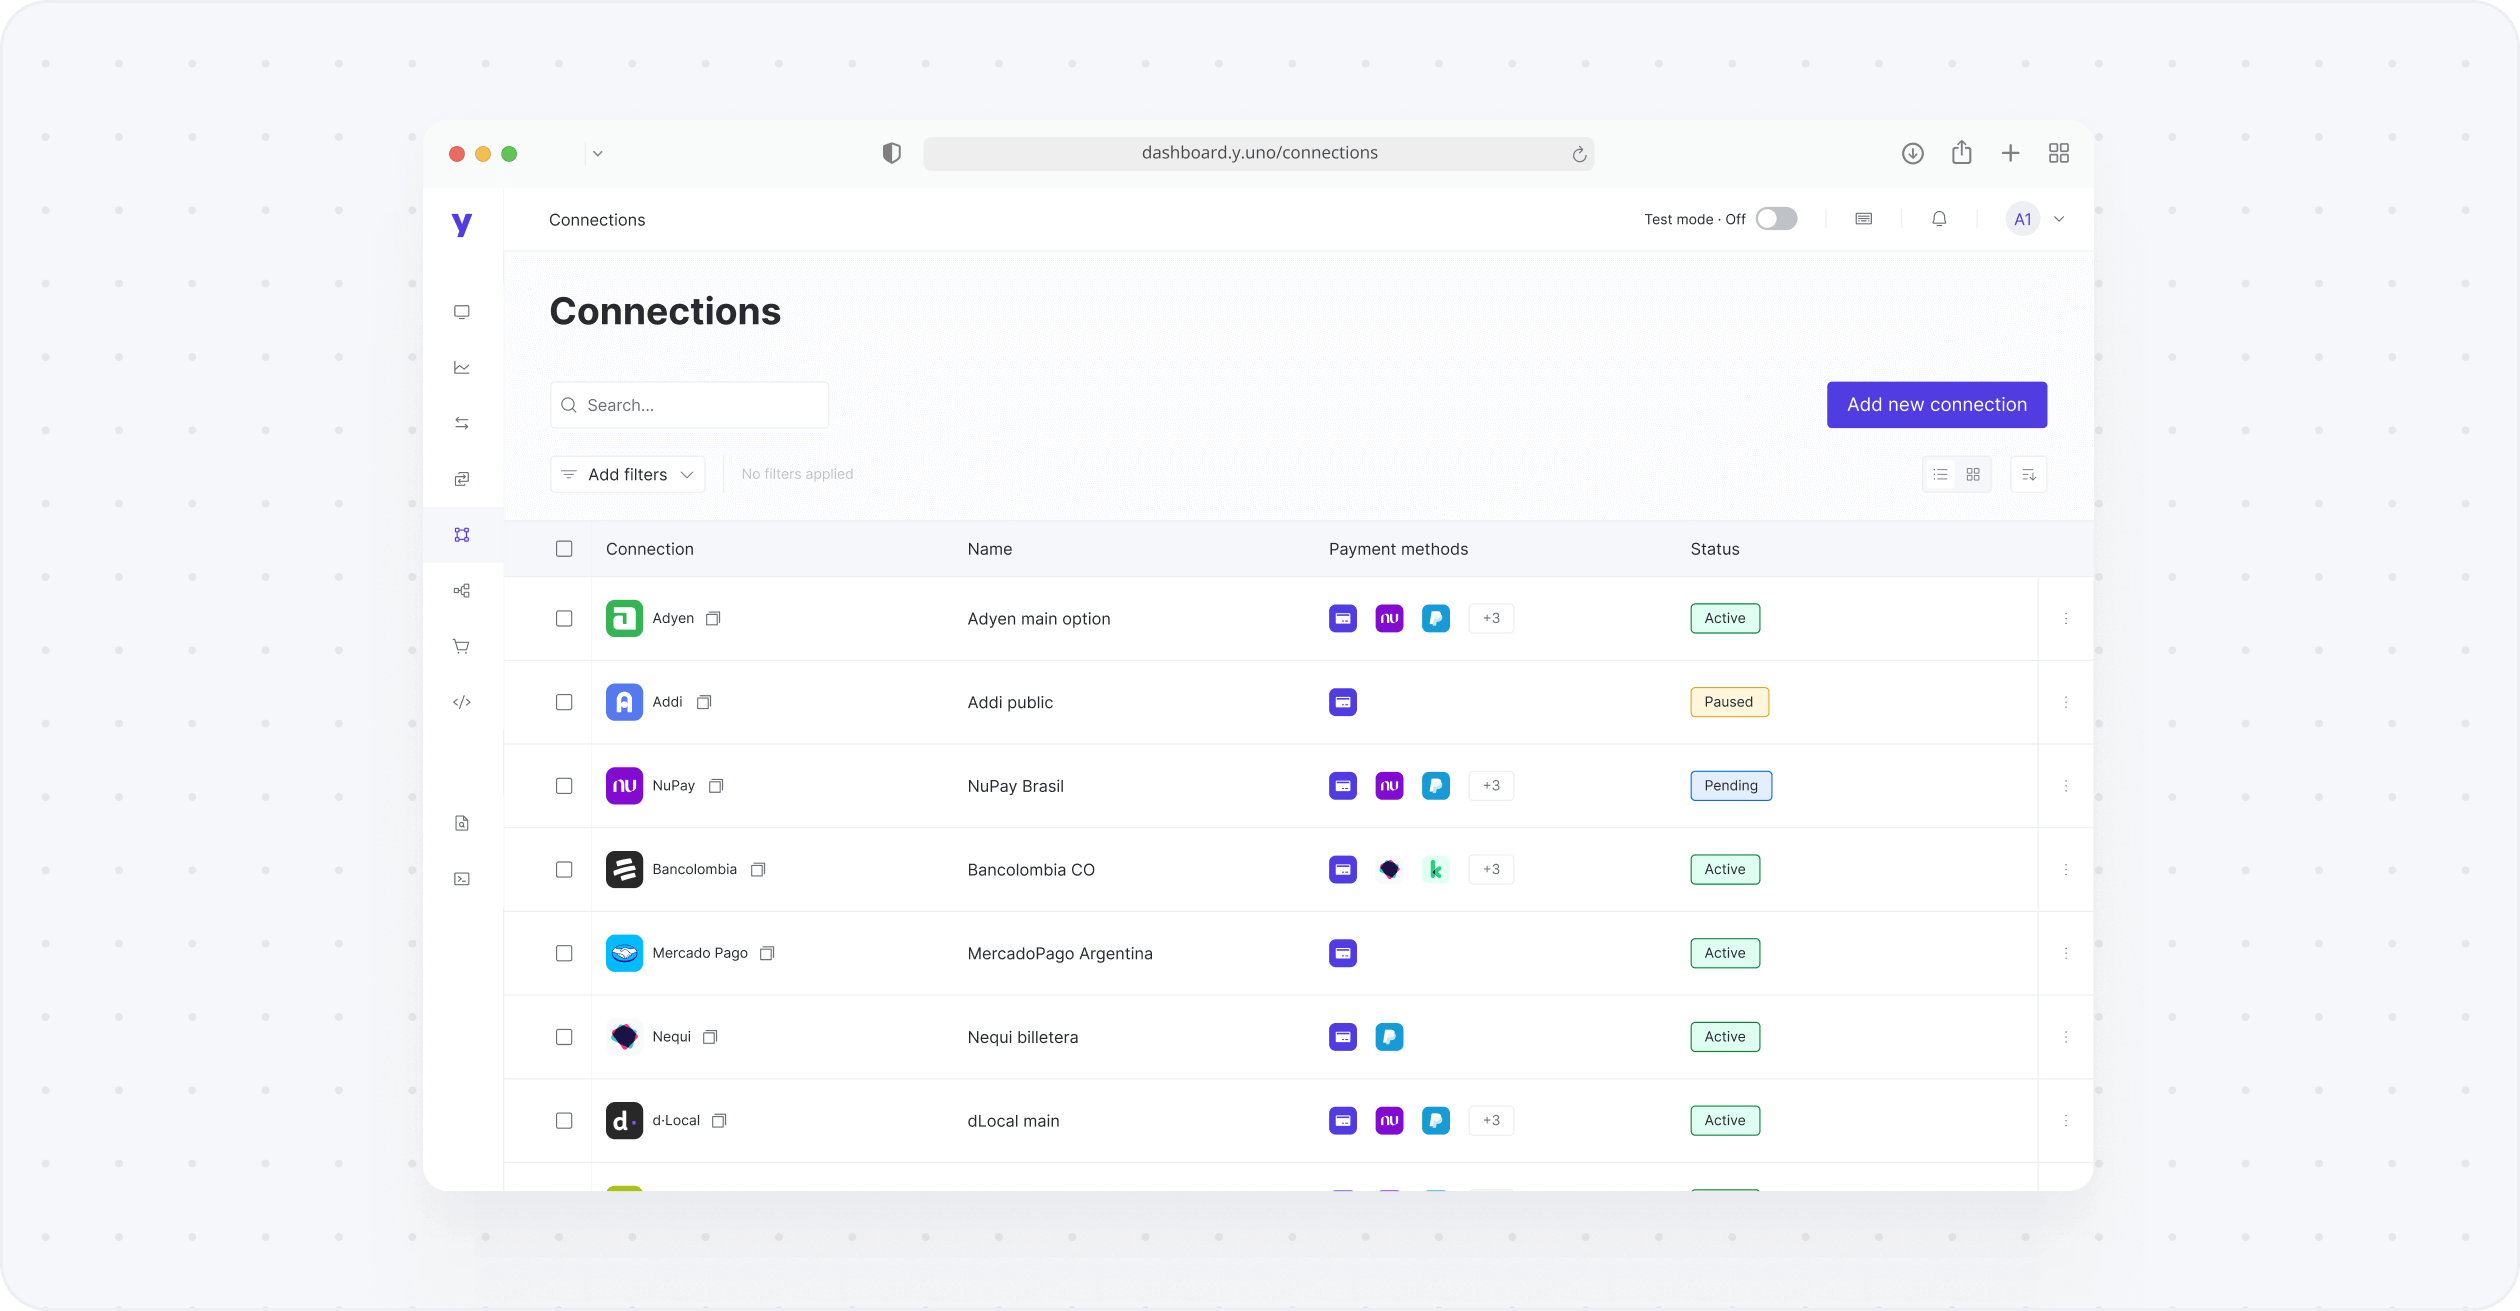Open the shopping cart sidebar icon
Screen dimensions: 2520x1311
(x=461, y=646)
